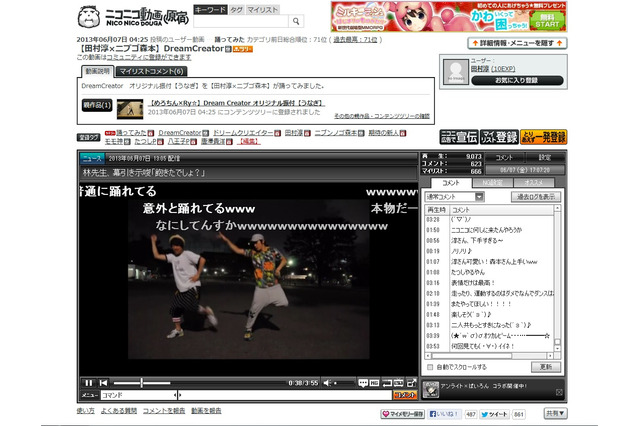This screenshot has height=426, width=640.
Task: Click dictionary icon next to ドリームクリエイター tag
Action: (x=278, y=133)
